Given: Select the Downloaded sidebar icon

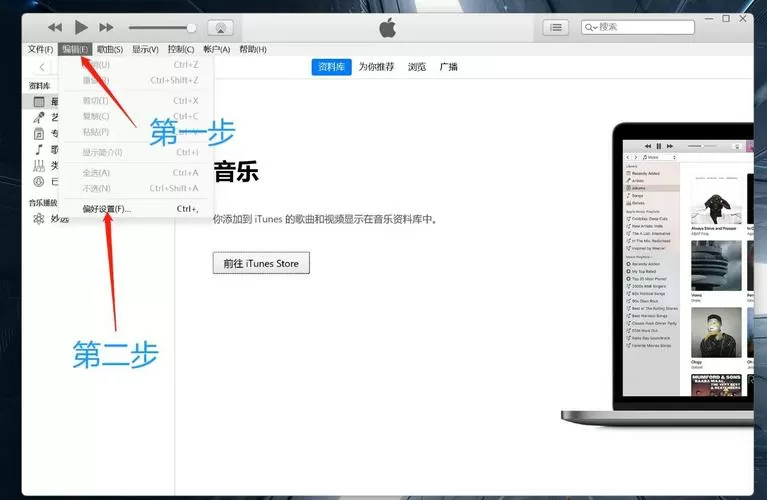Looking at the screenshot, I should pyautogui.click(x=39, y=182).
